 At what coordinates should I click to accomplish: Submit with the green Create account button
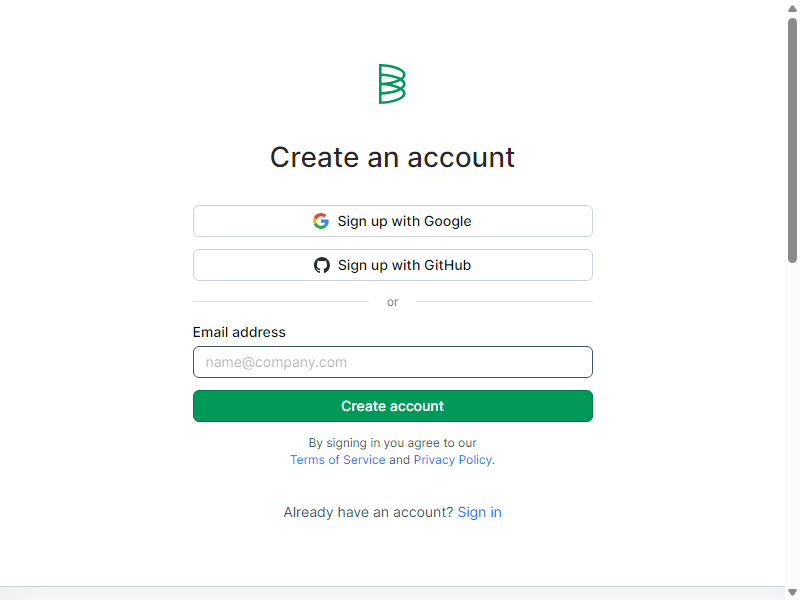coord(392,406)
